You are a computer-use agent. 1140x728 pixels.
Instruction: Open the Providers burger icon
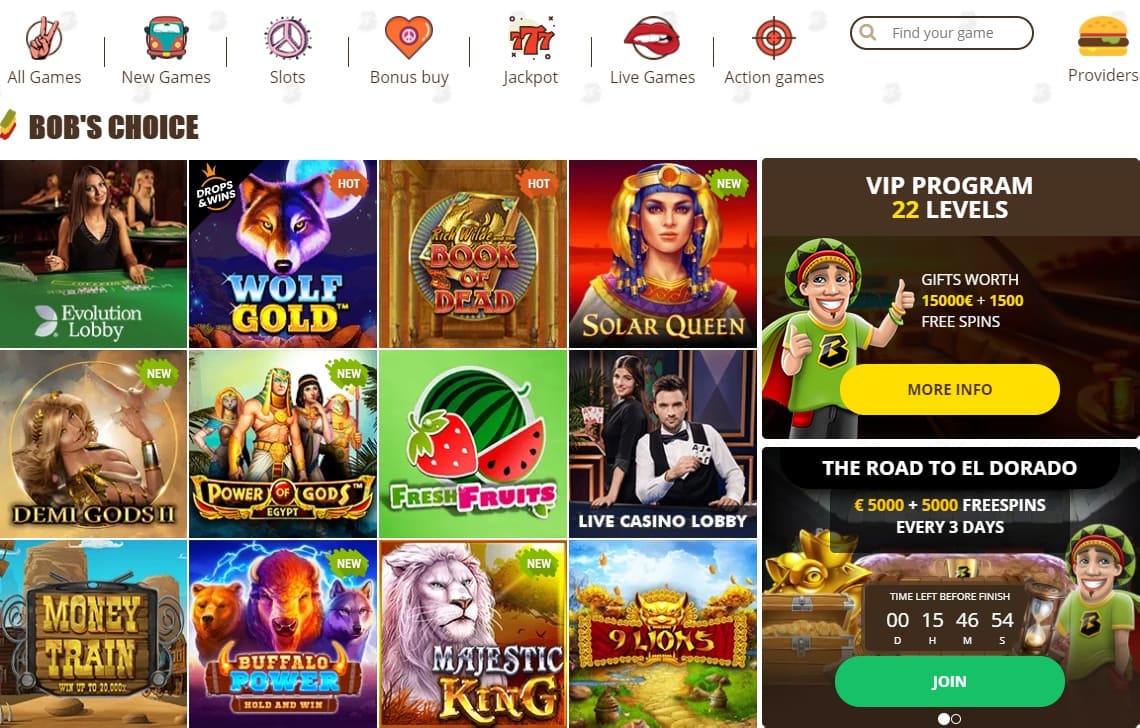(x=1103, y=36)
